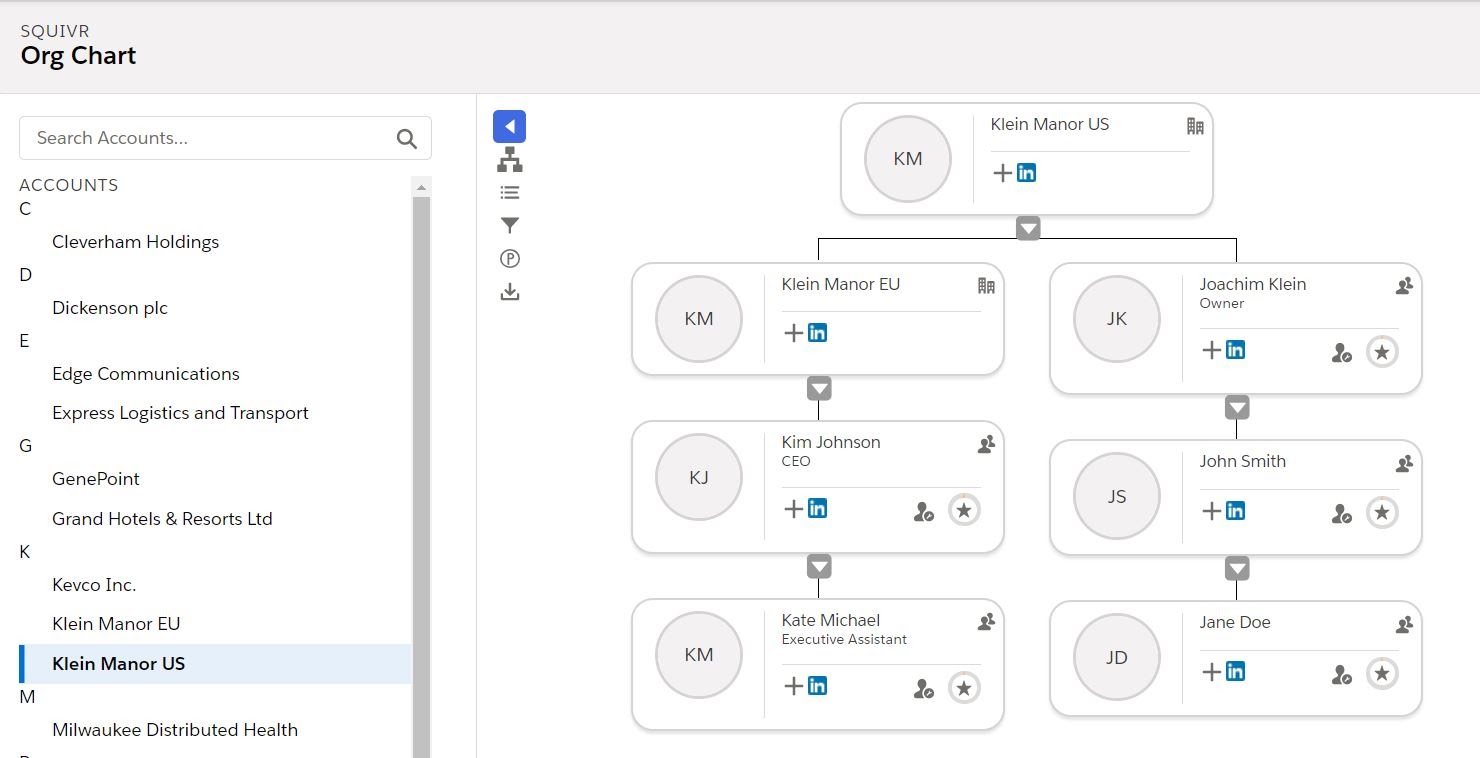Collapse children below Klein Manor US card
This screenshot has width=1480, height=758.
tap(1028, 228)
